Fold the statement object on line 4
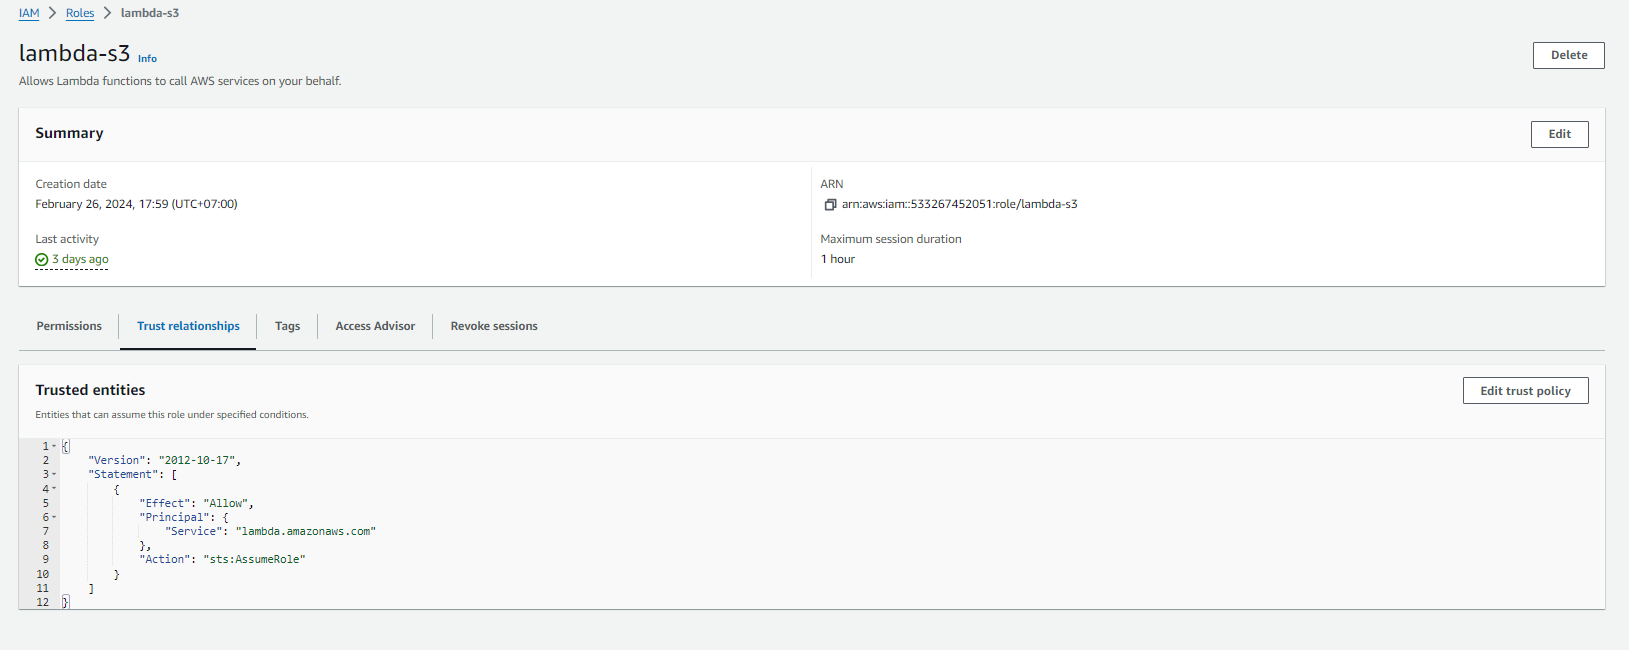Image resolution: width=1629 pixels, height=650 pixels. point(54,489)
